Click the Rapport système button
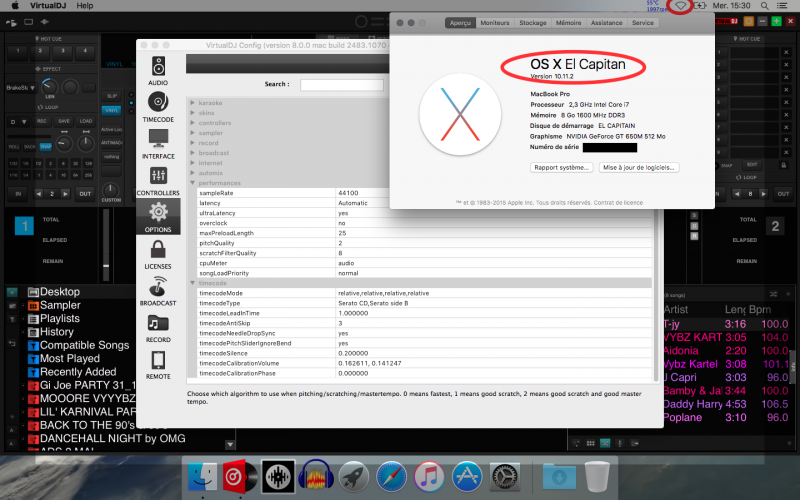 (x=561, y=168)
